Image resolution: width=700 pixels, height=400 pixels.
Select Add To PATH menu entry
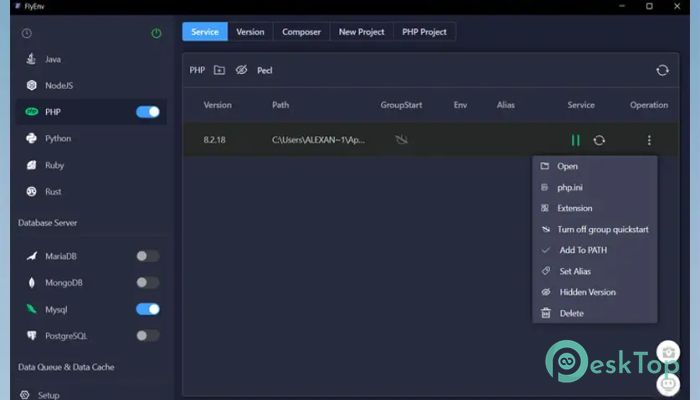[x=595, y=250]
